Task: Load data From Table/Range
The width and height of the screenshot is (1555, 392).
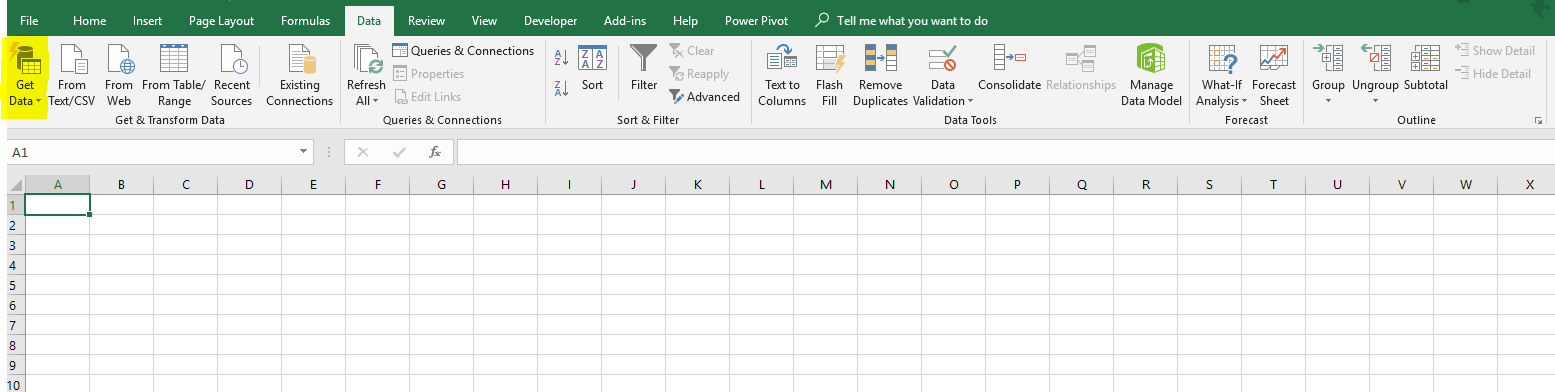Action: point(174,76)
